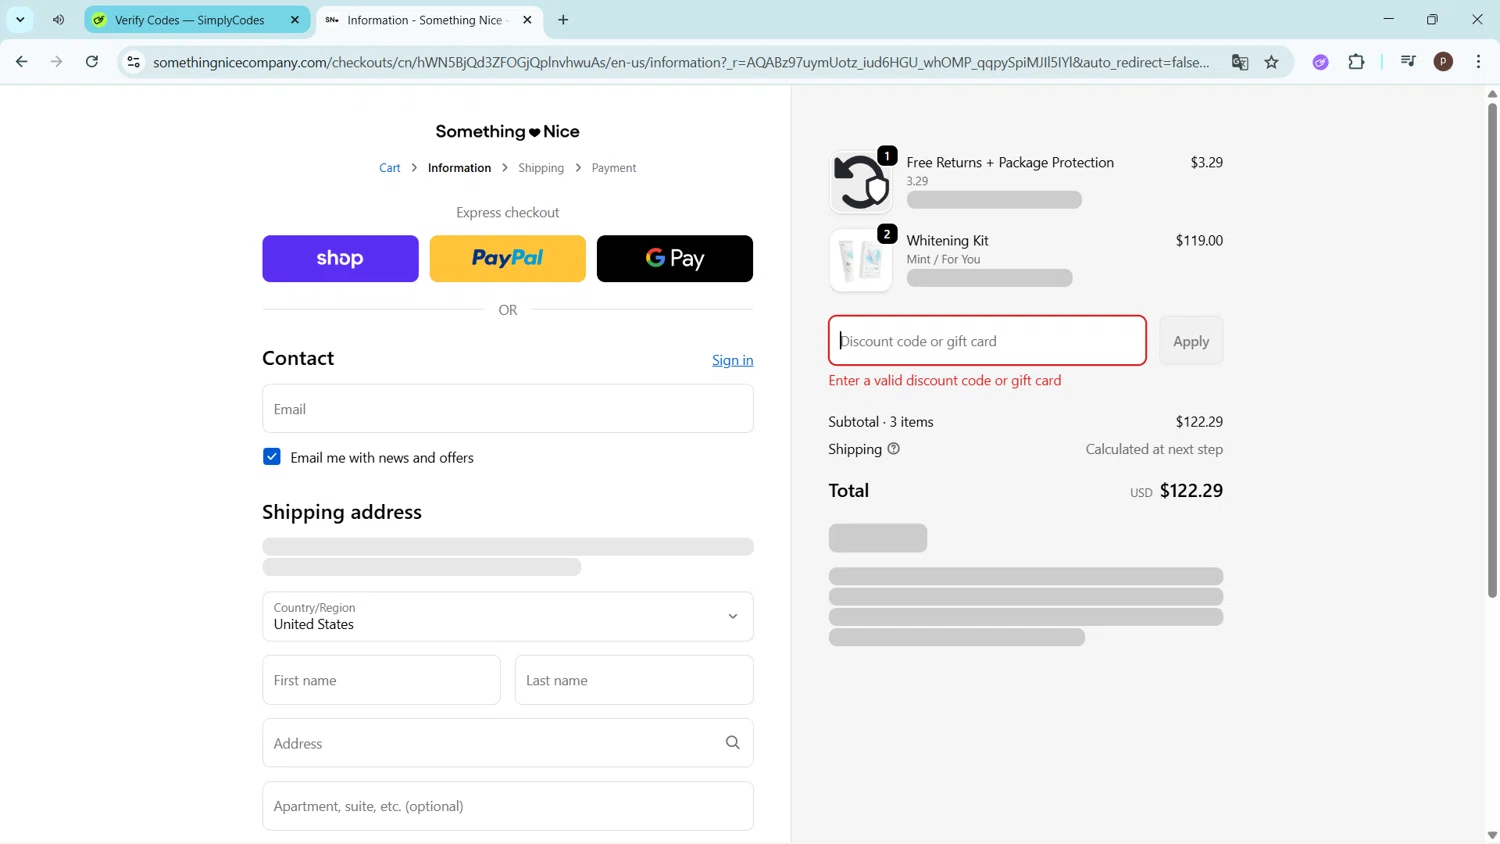View site information icon in address bar
The width and height of the screenshot is (1500, 844).
[133, 62]
